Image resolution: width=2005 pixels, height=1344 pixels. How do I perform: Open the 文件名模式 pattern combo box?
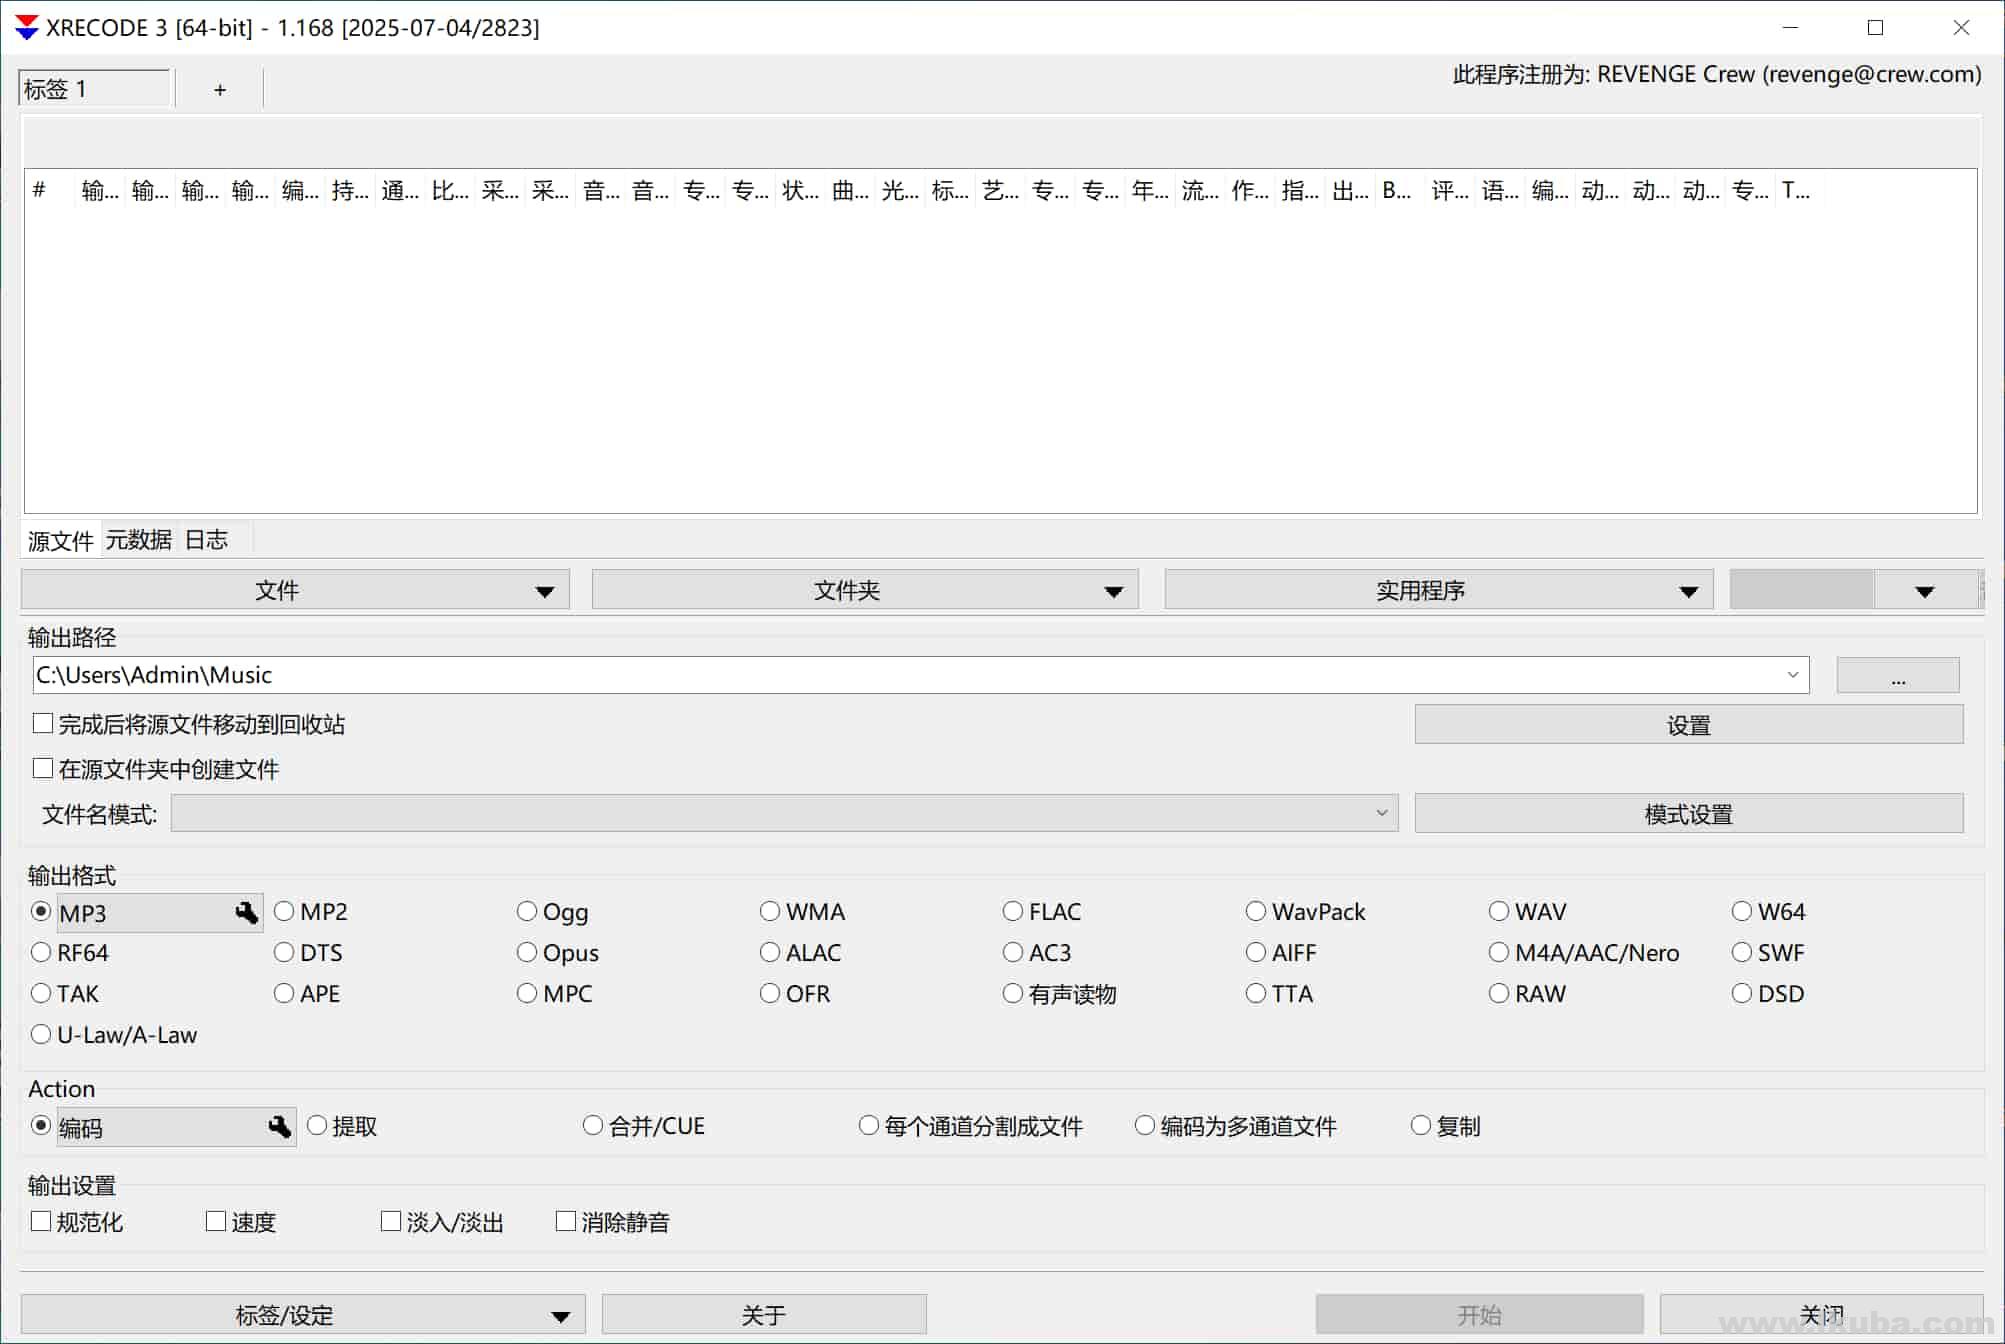coord(784,813)
